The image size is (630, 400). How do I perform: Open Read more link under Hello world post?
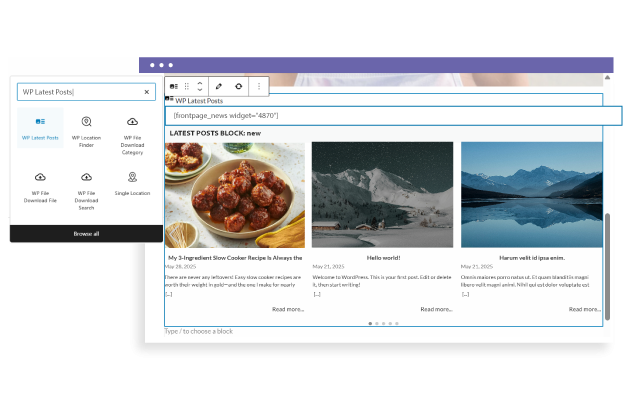[436, 309]
